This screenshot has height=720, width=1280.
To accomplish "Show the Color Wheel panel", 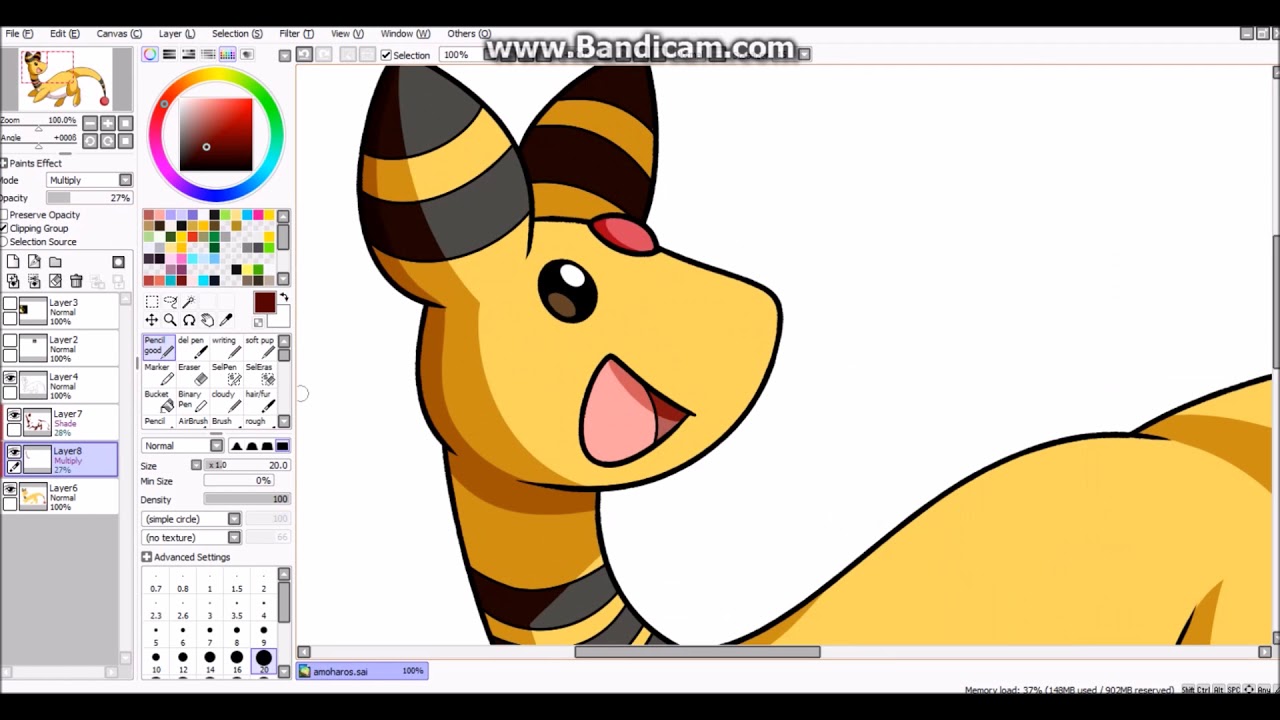I will click(x=150, y=54).
